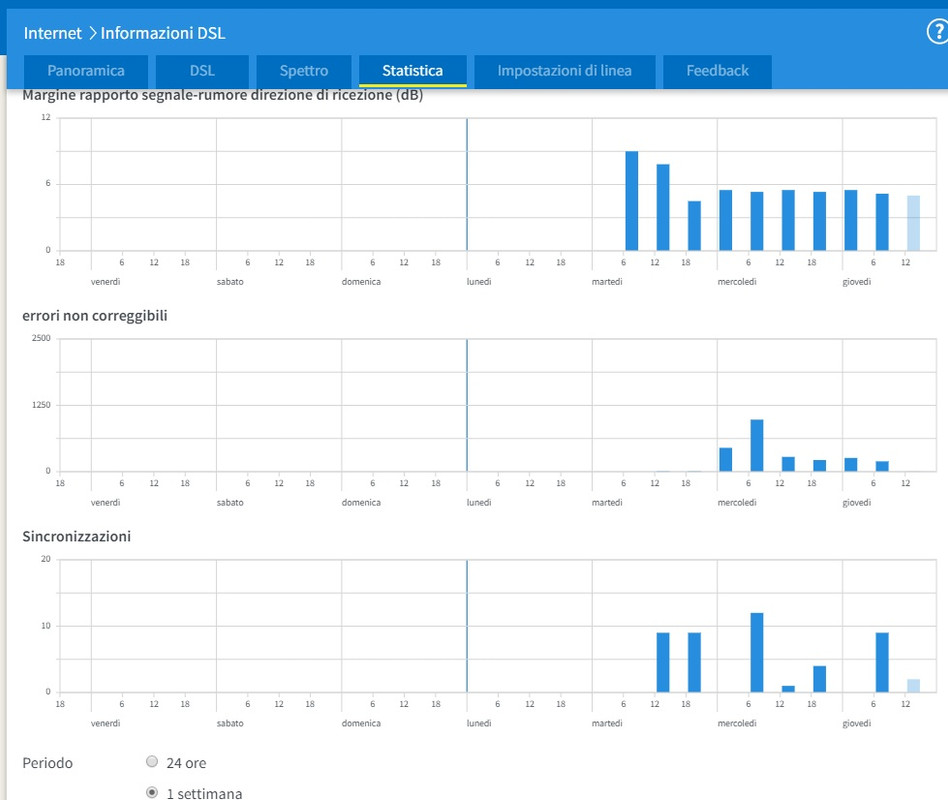Select the 24 ore period radio button
948x800 pixels.
[152, 761]
